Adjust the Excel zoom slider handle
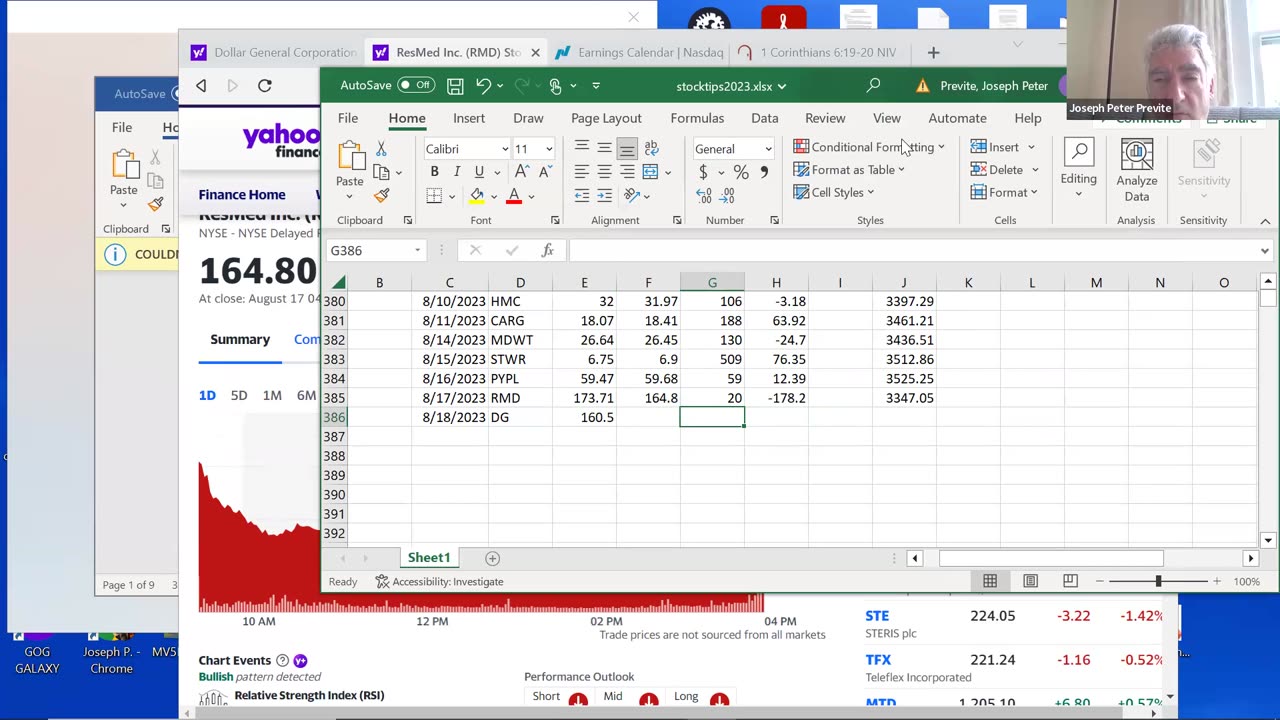The height and width of the screenshot is (720, 1280). [x=1158, y=581]
